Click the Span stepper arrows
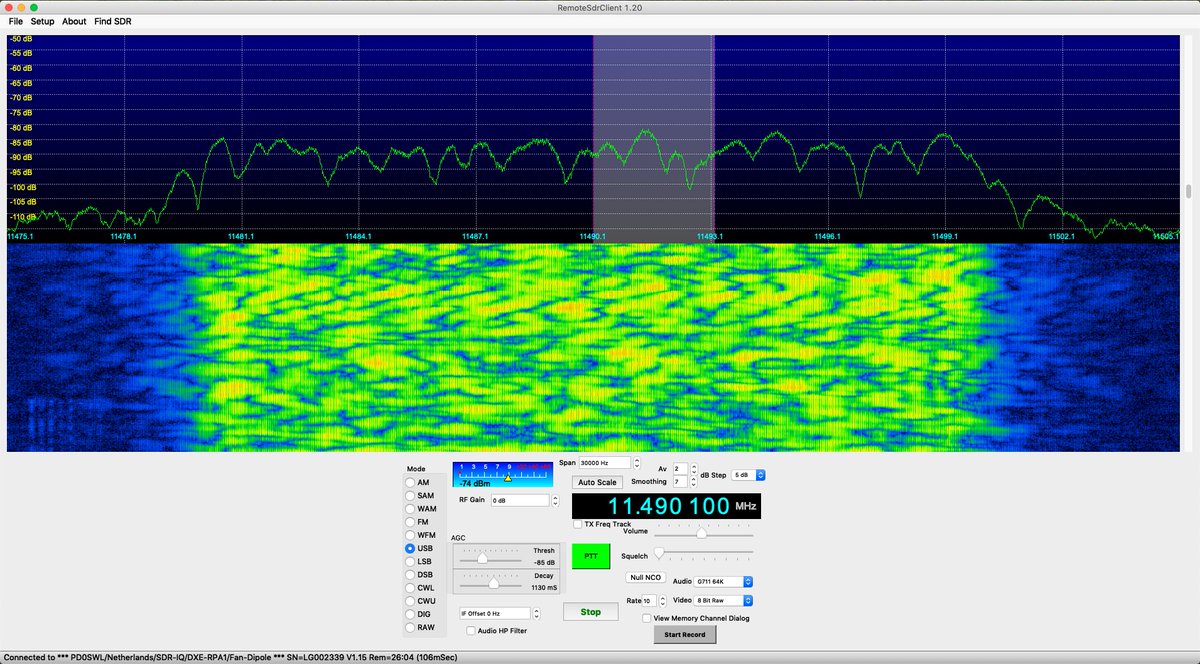The height and width of the screenshot is (664, 1200). point(637,463)
